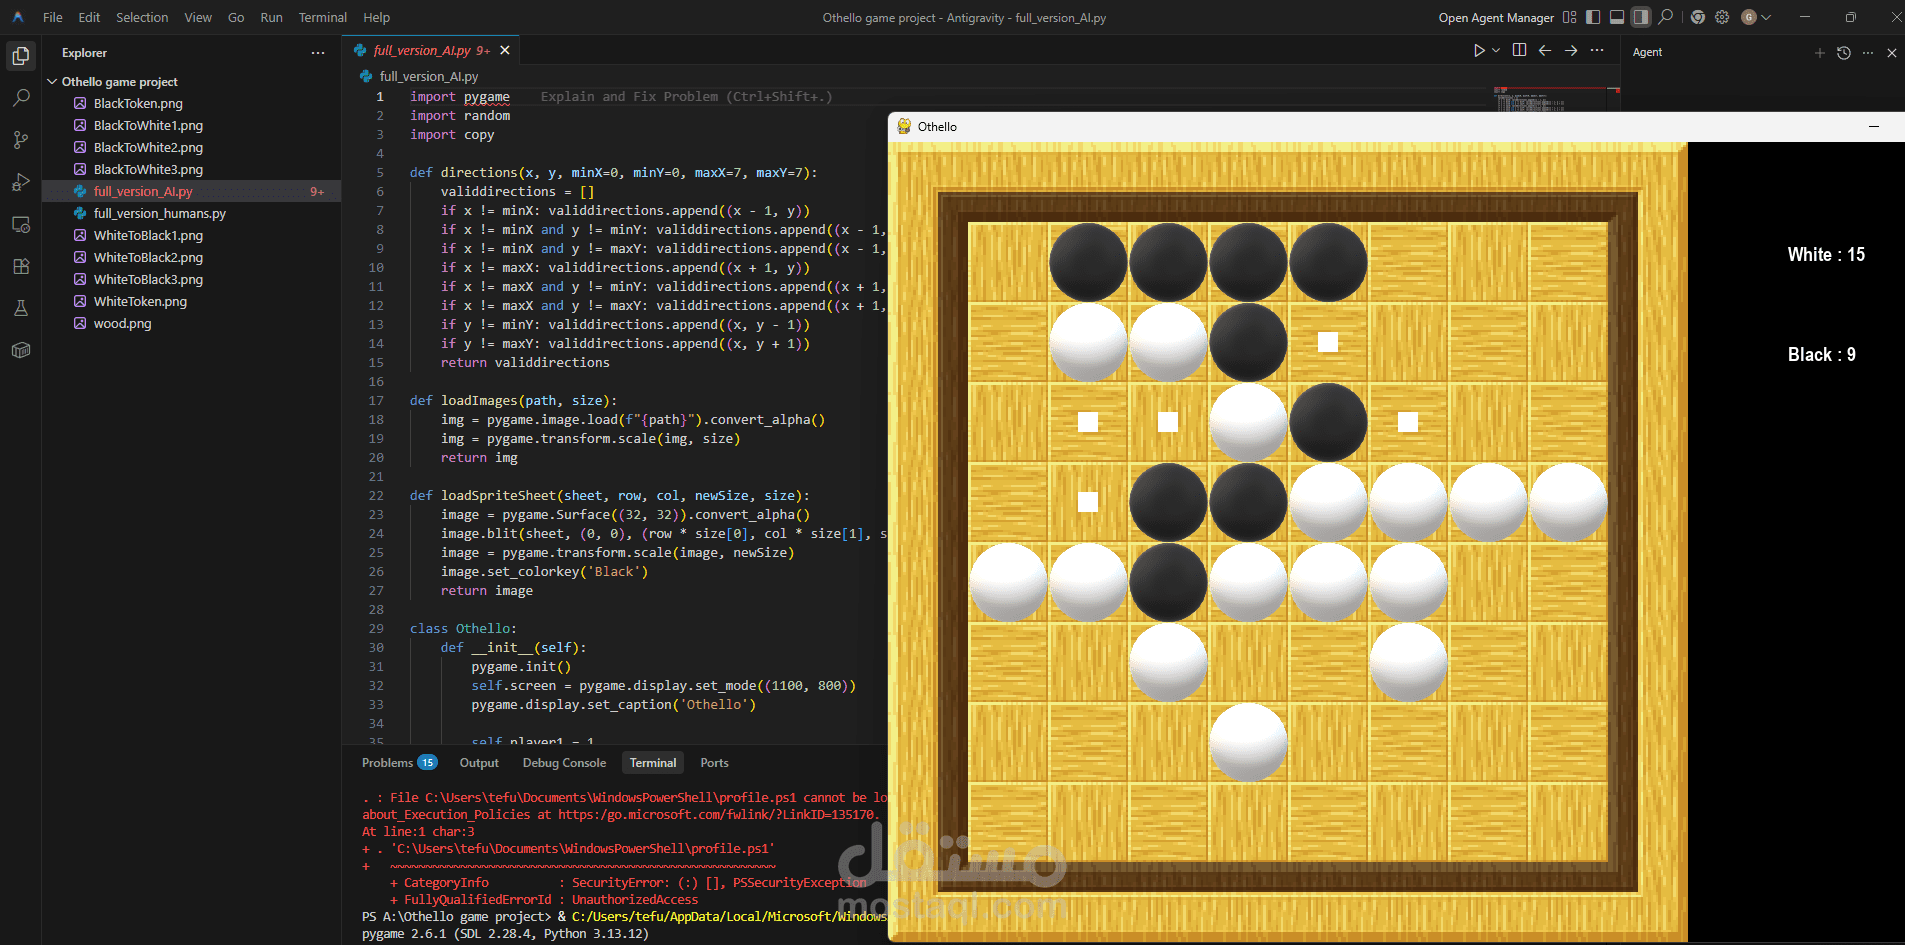Screen dimensions: 1905x945
Task: Select BlackToken.png in the Explorer
Action: (x=137, y=103)
